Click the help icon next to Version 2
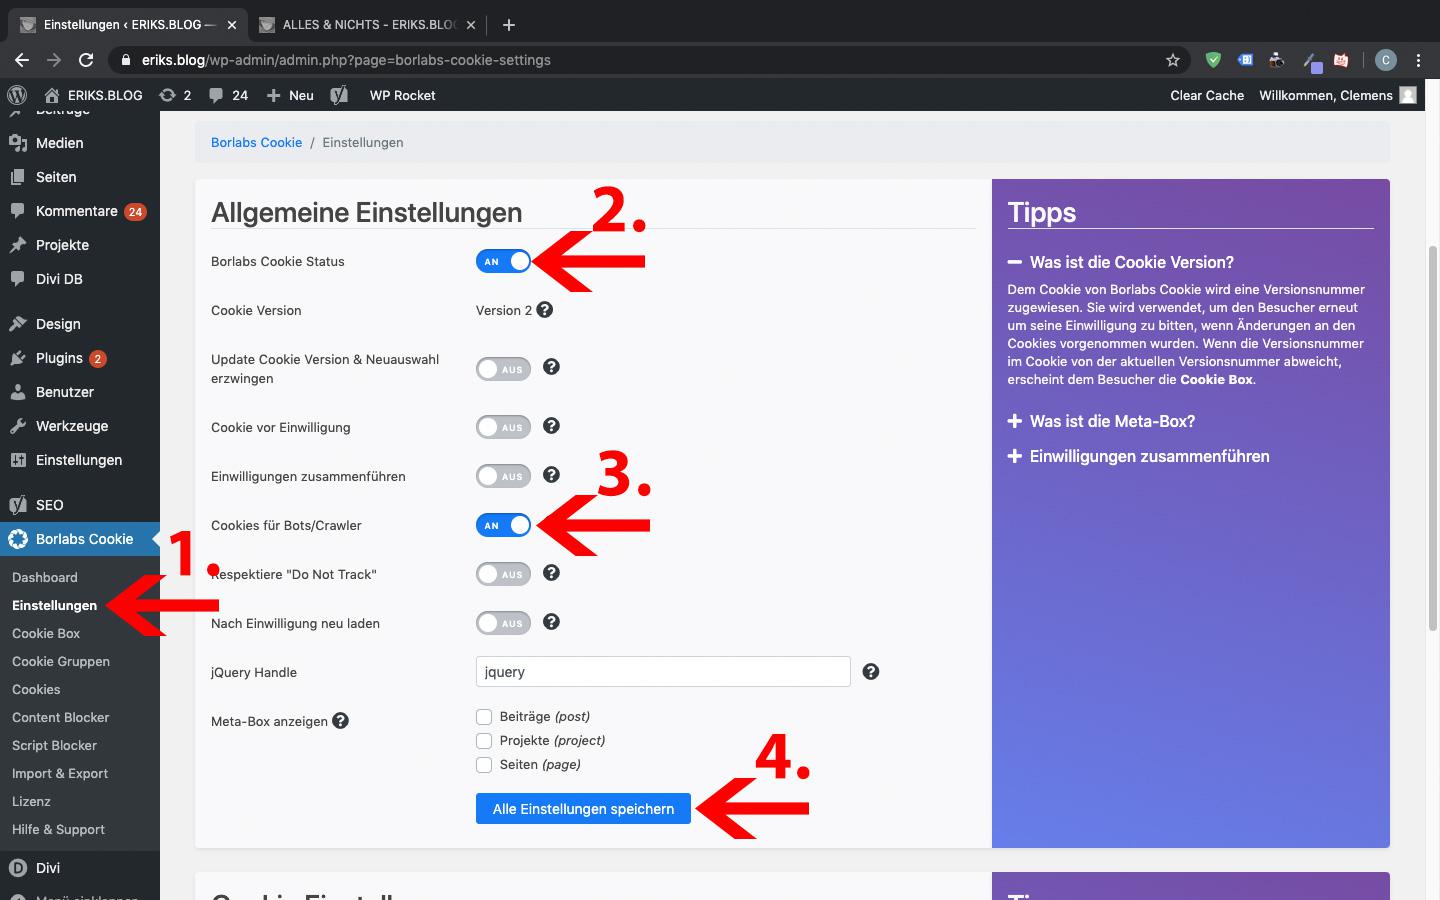The height and width of the screenshot is (900, 1440). point(544,310)
